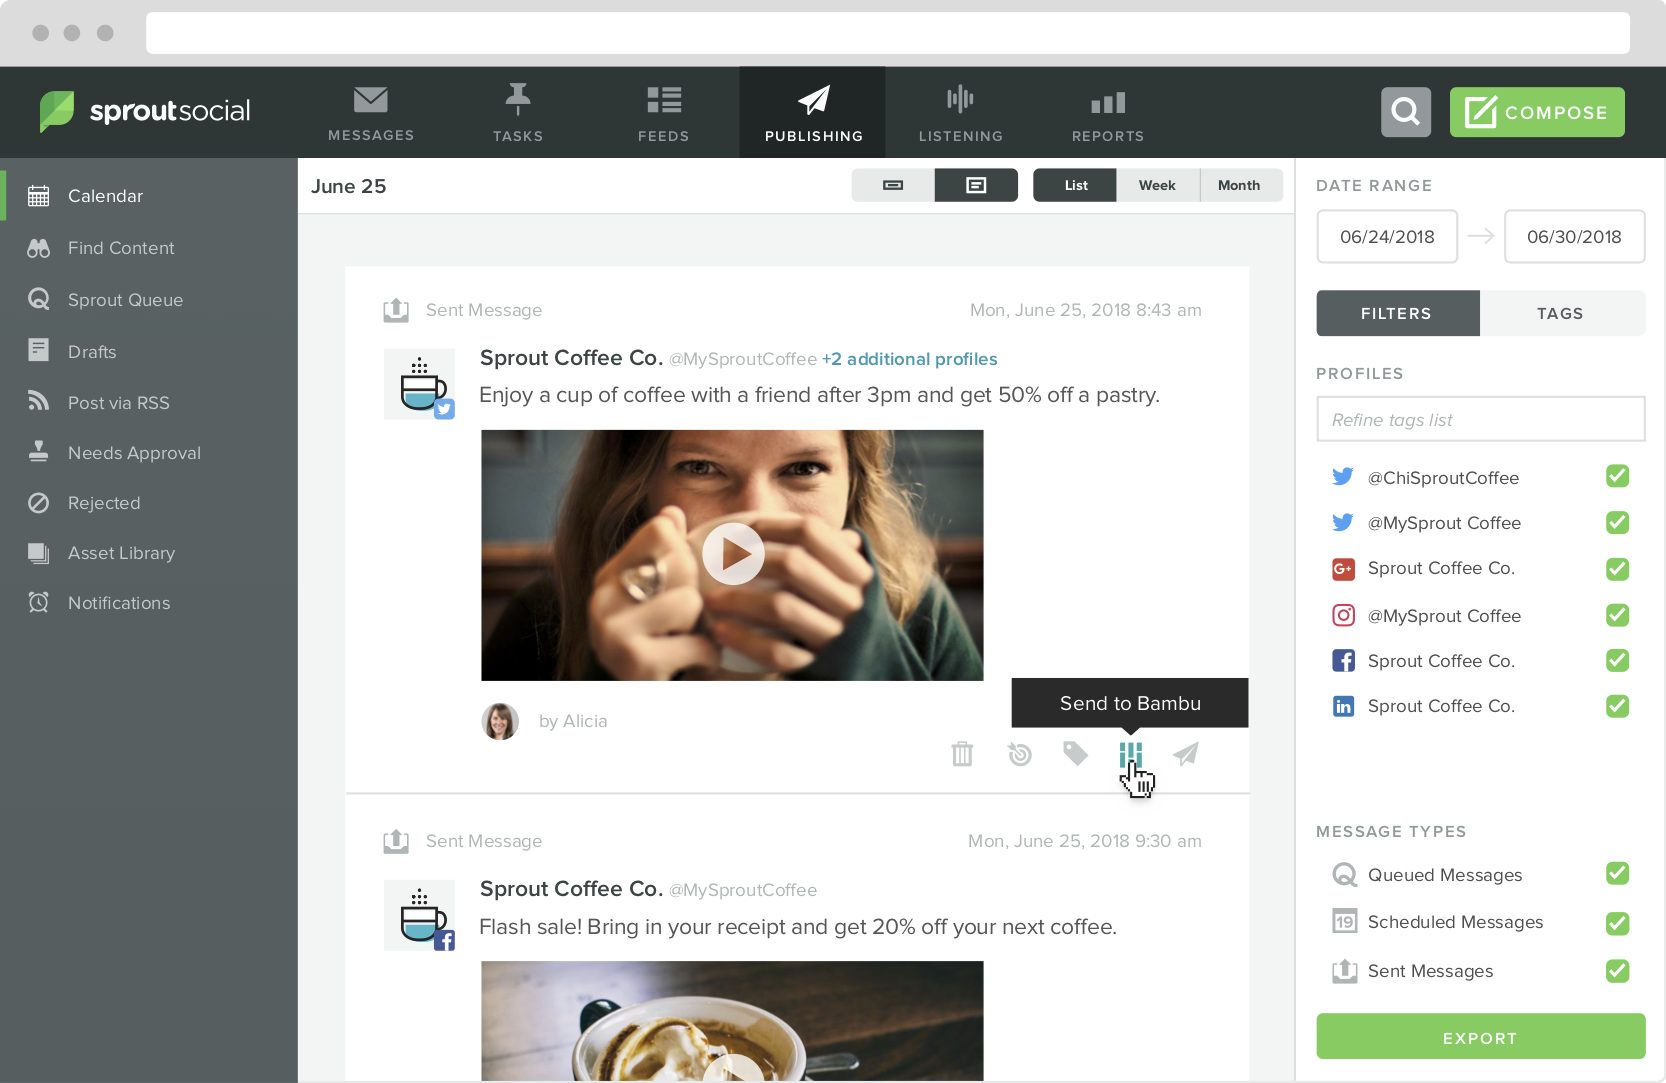
Task: Uncheck Queued Messages type
Action: [1617, 874]
